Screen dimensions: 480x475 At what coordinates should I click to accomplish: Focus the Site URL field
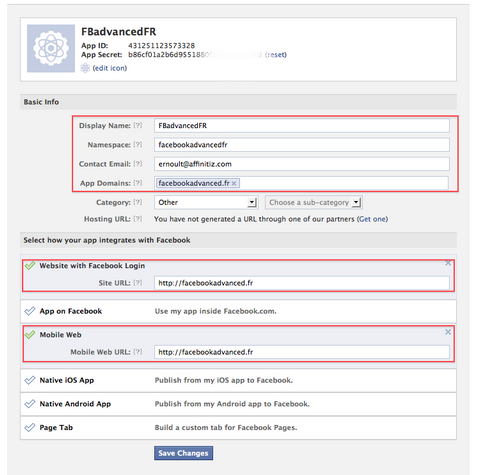click(x=302, y=283)
